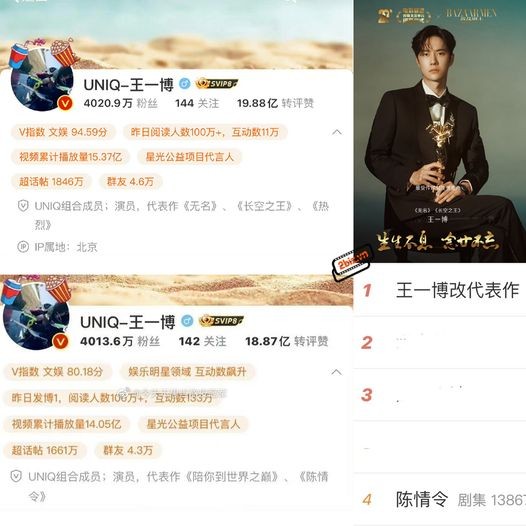Screen dimensions: 526x526
Task: Select the V指数 文娱 94.59分 tag
Action: tap(63, 132)
